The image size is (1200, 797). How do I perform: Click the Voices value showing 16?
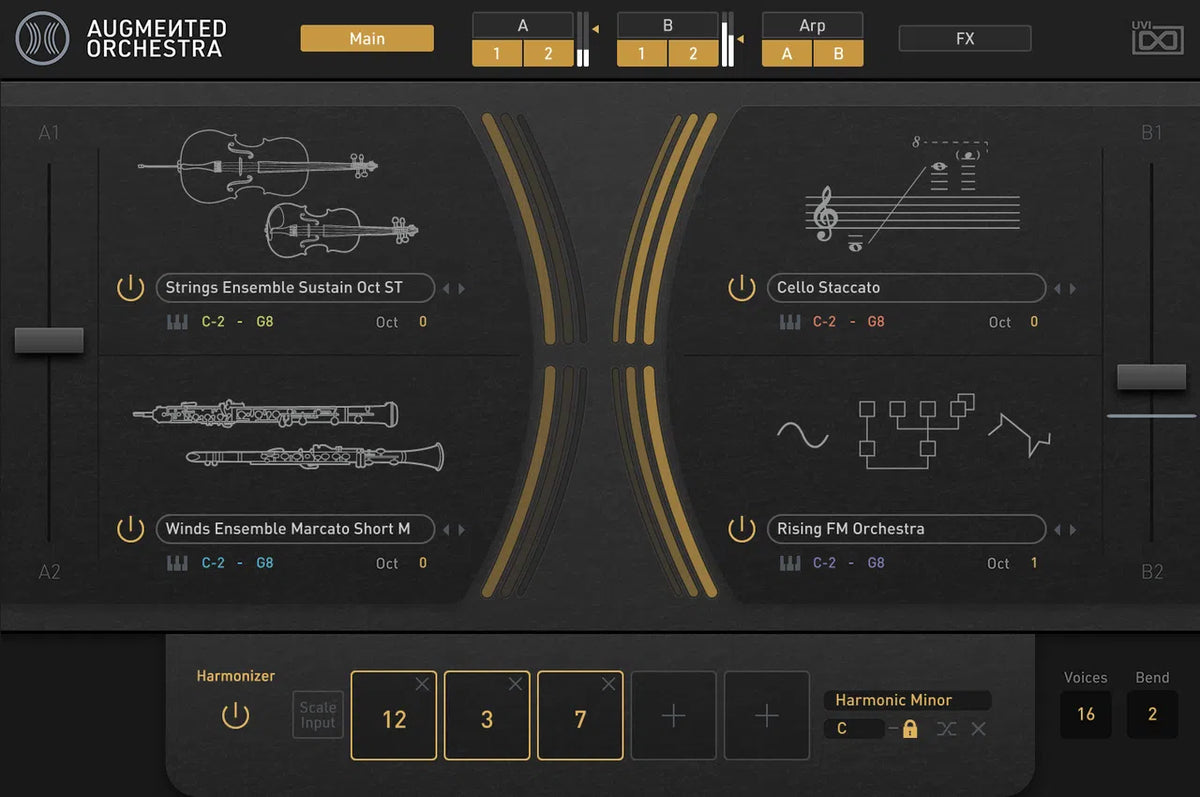(x=1086, y=714)
